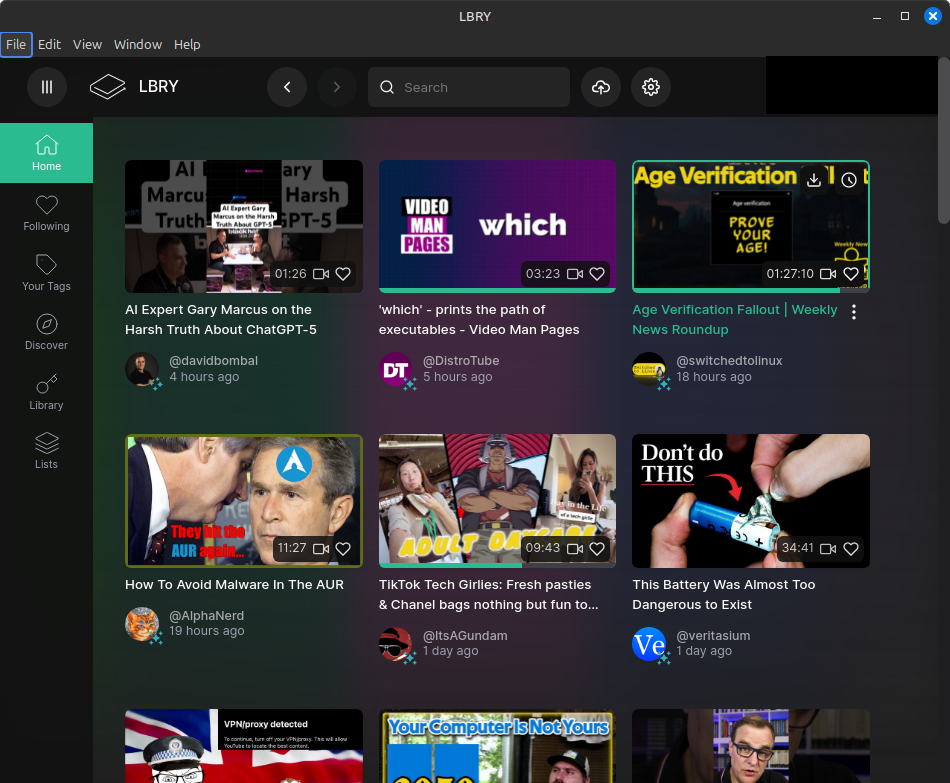
Task: Play 'Your Computer Is Not Yours' thumbnail
Action: [497, 746]
